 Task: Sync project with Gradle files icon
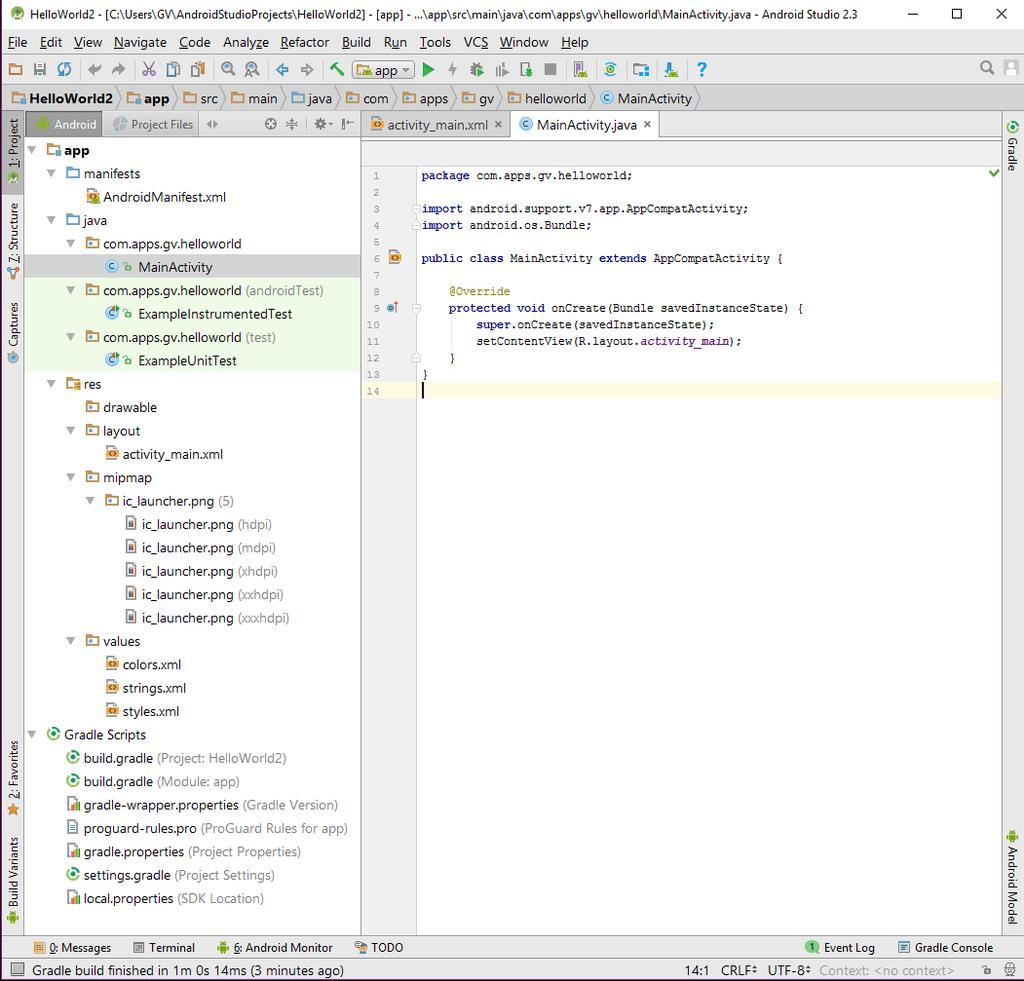611,69
